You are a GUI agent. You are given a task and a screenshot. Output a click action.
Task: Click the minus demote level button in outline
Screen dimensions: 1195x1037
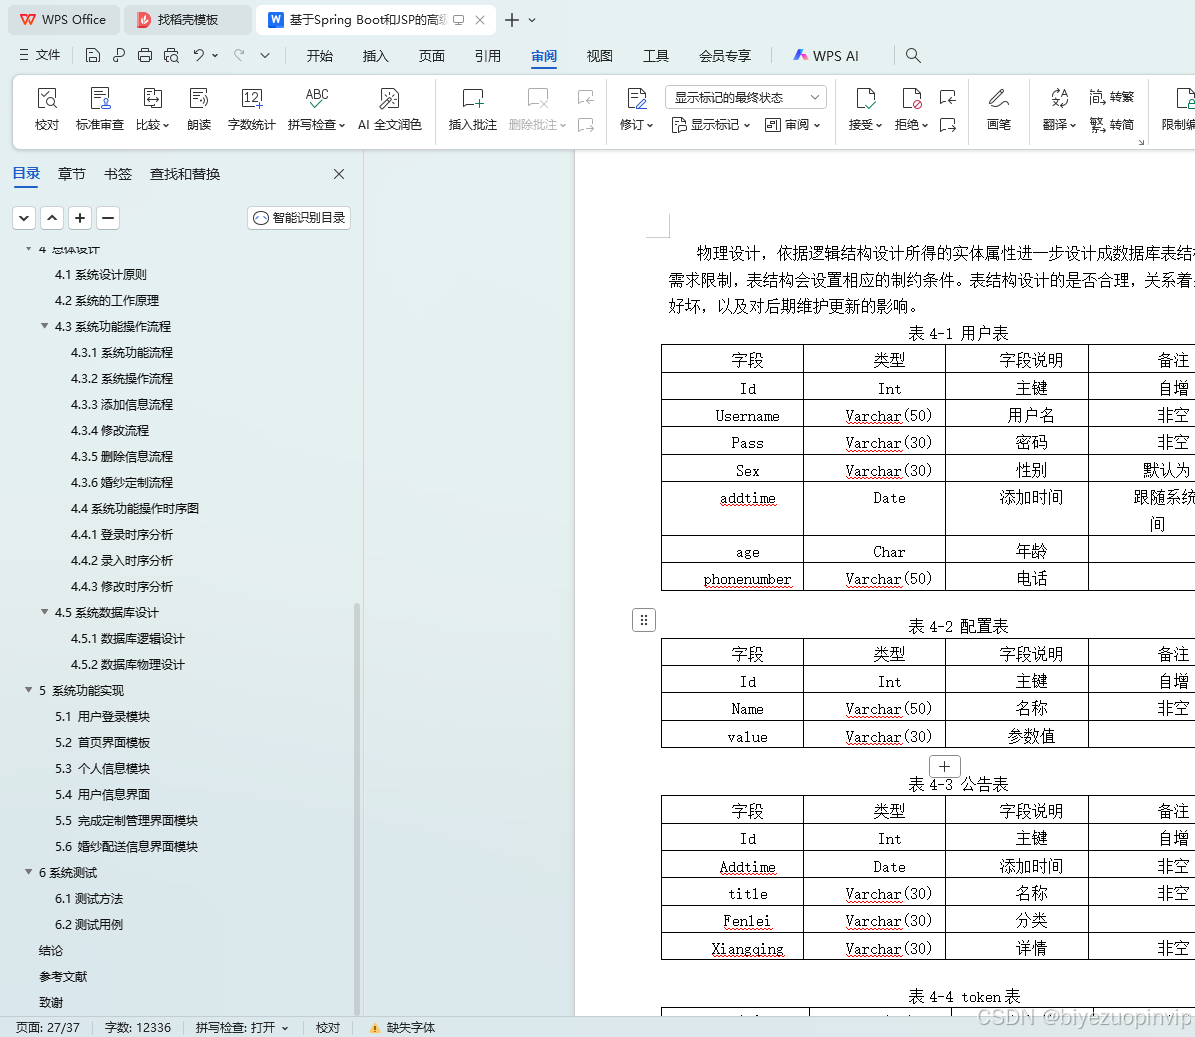108,218
